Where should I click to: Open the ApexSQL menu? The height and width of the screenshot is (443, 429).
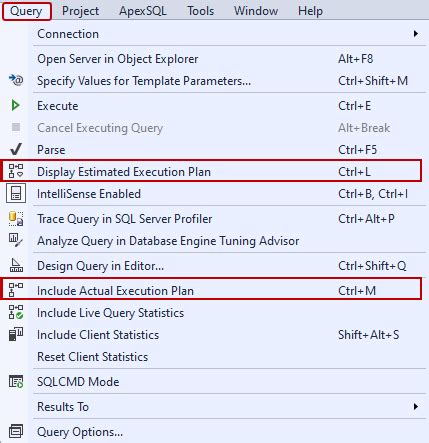pyautogui.click(x=143, y=11)
